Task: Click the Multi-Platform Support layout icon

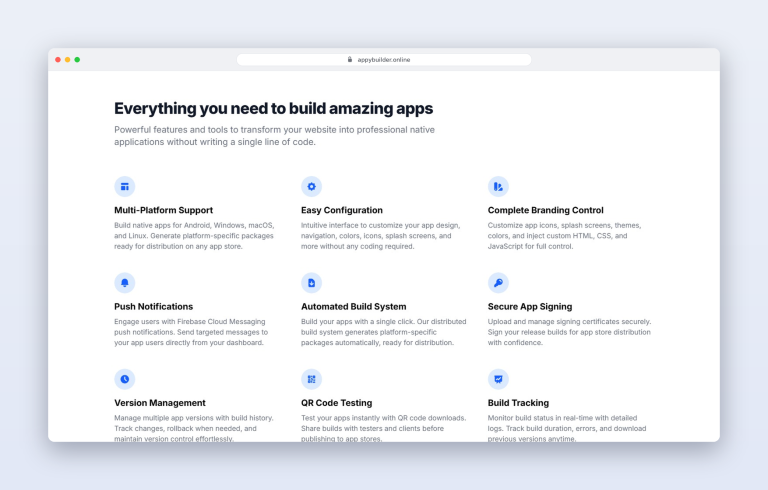Action: (x=124, y=186)
